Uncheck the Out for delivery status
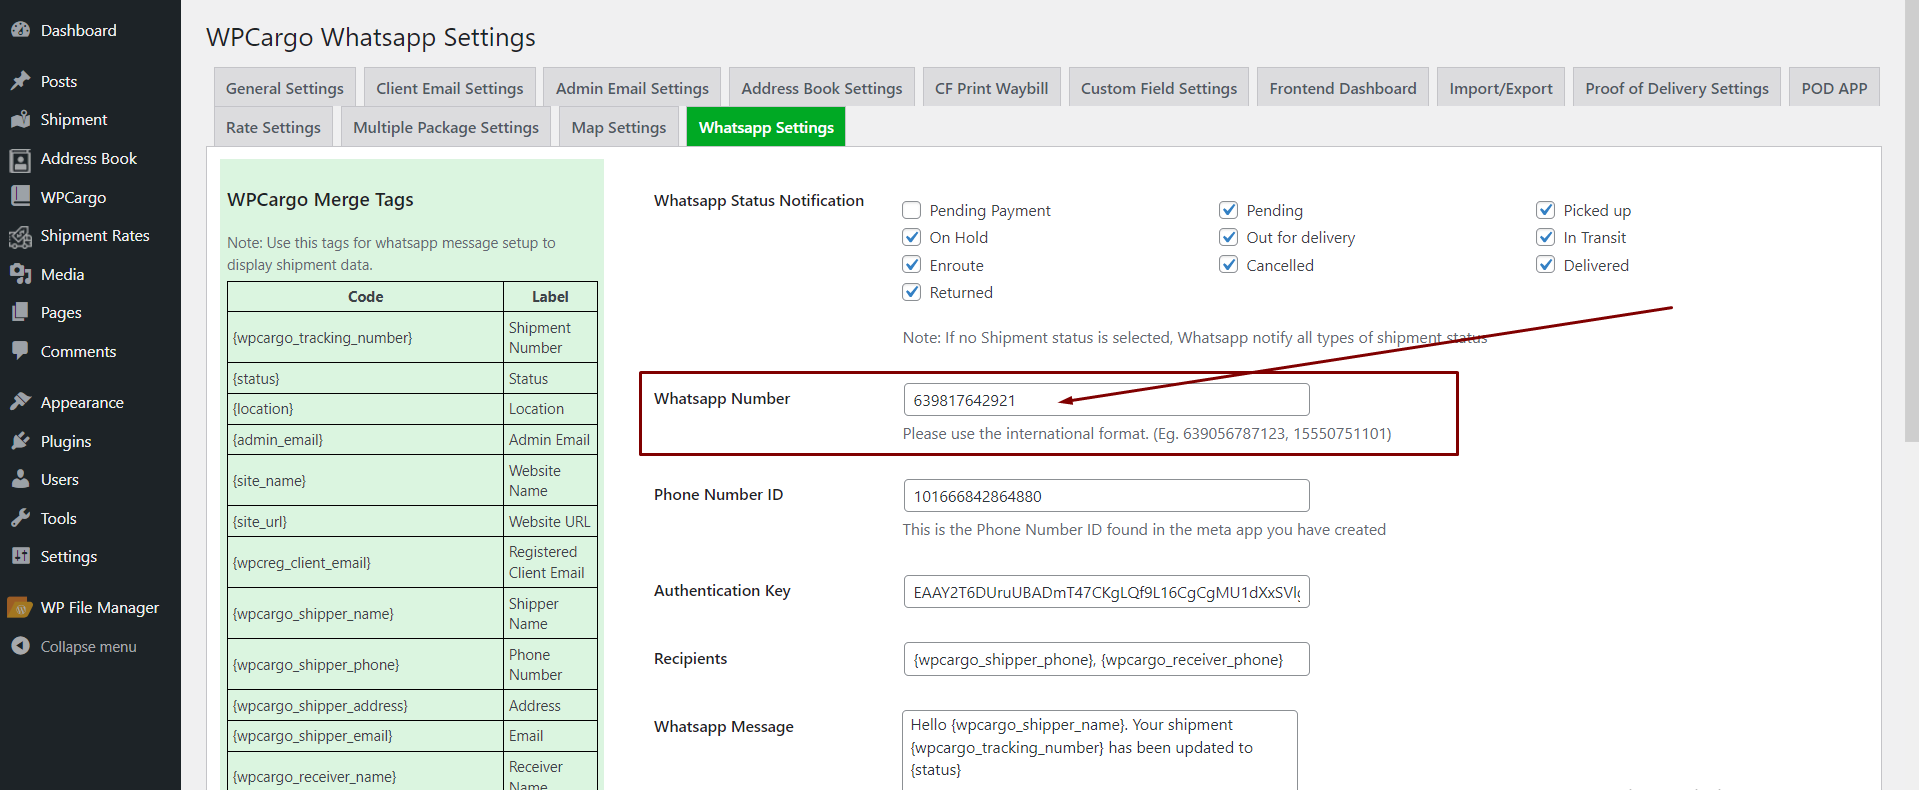The image size is (1919, 790). click(x=1228, y=237)
